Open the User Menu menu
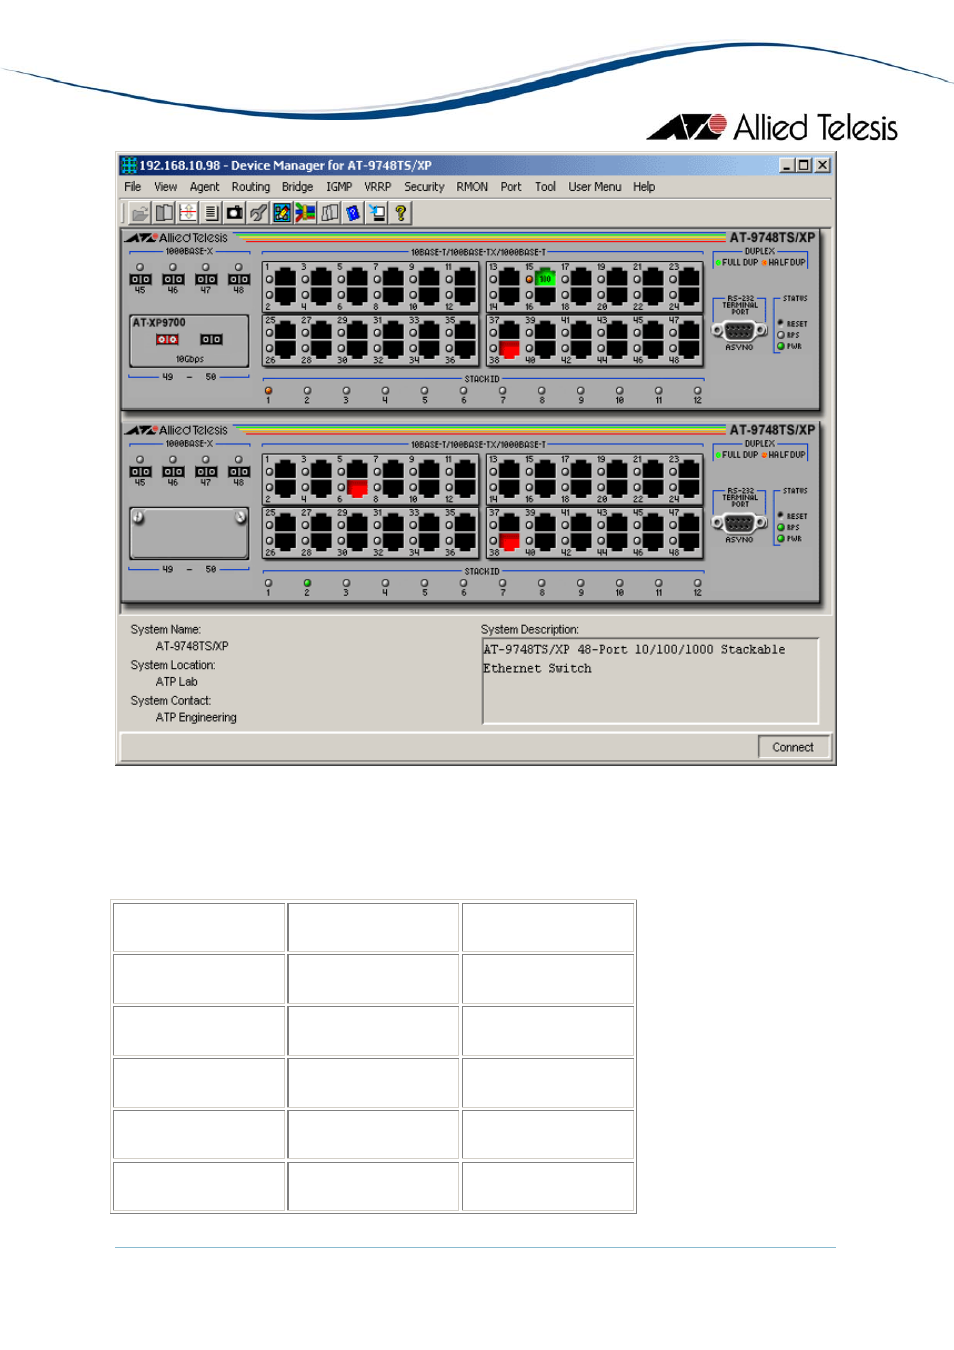 coord(595,187)
